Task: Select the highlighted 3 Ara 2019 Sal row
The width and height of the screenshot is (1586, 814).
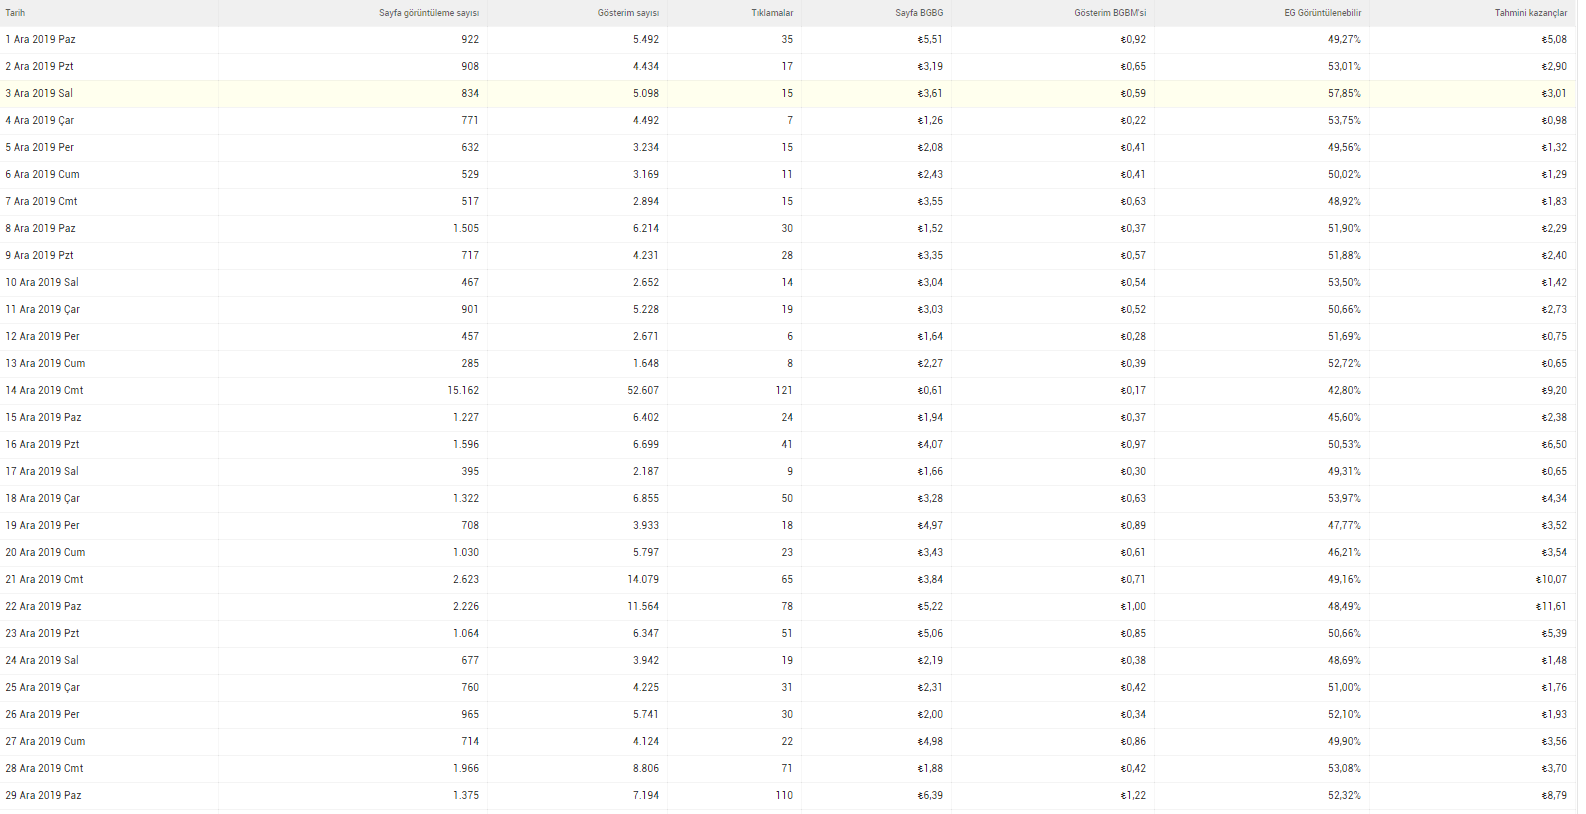Action: 789,93
